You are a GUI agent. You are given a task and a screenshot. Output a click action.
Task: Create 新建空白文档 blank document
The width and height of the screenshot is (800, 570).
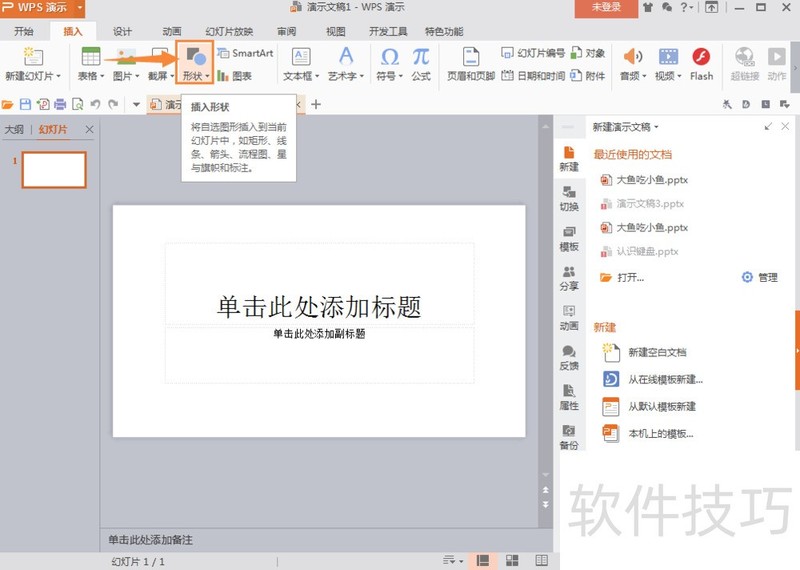(x=645, y=352)
